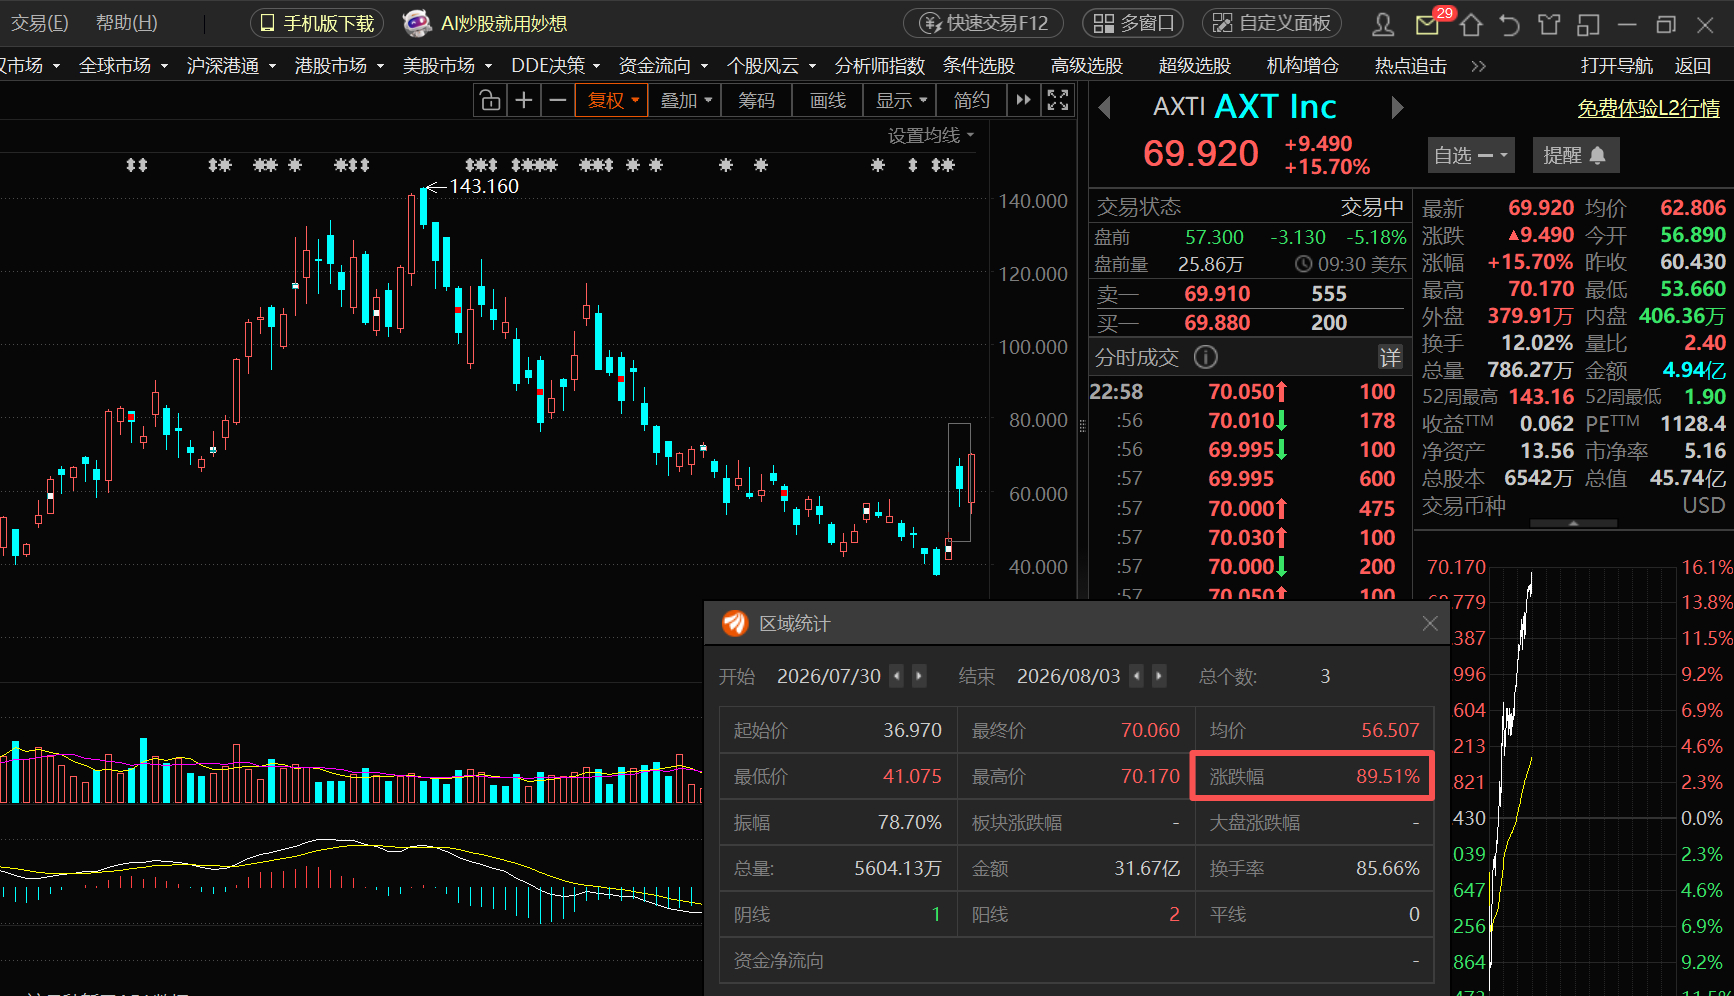
Task: Toggle 画线 drawing tools
Action: point(828,100)
